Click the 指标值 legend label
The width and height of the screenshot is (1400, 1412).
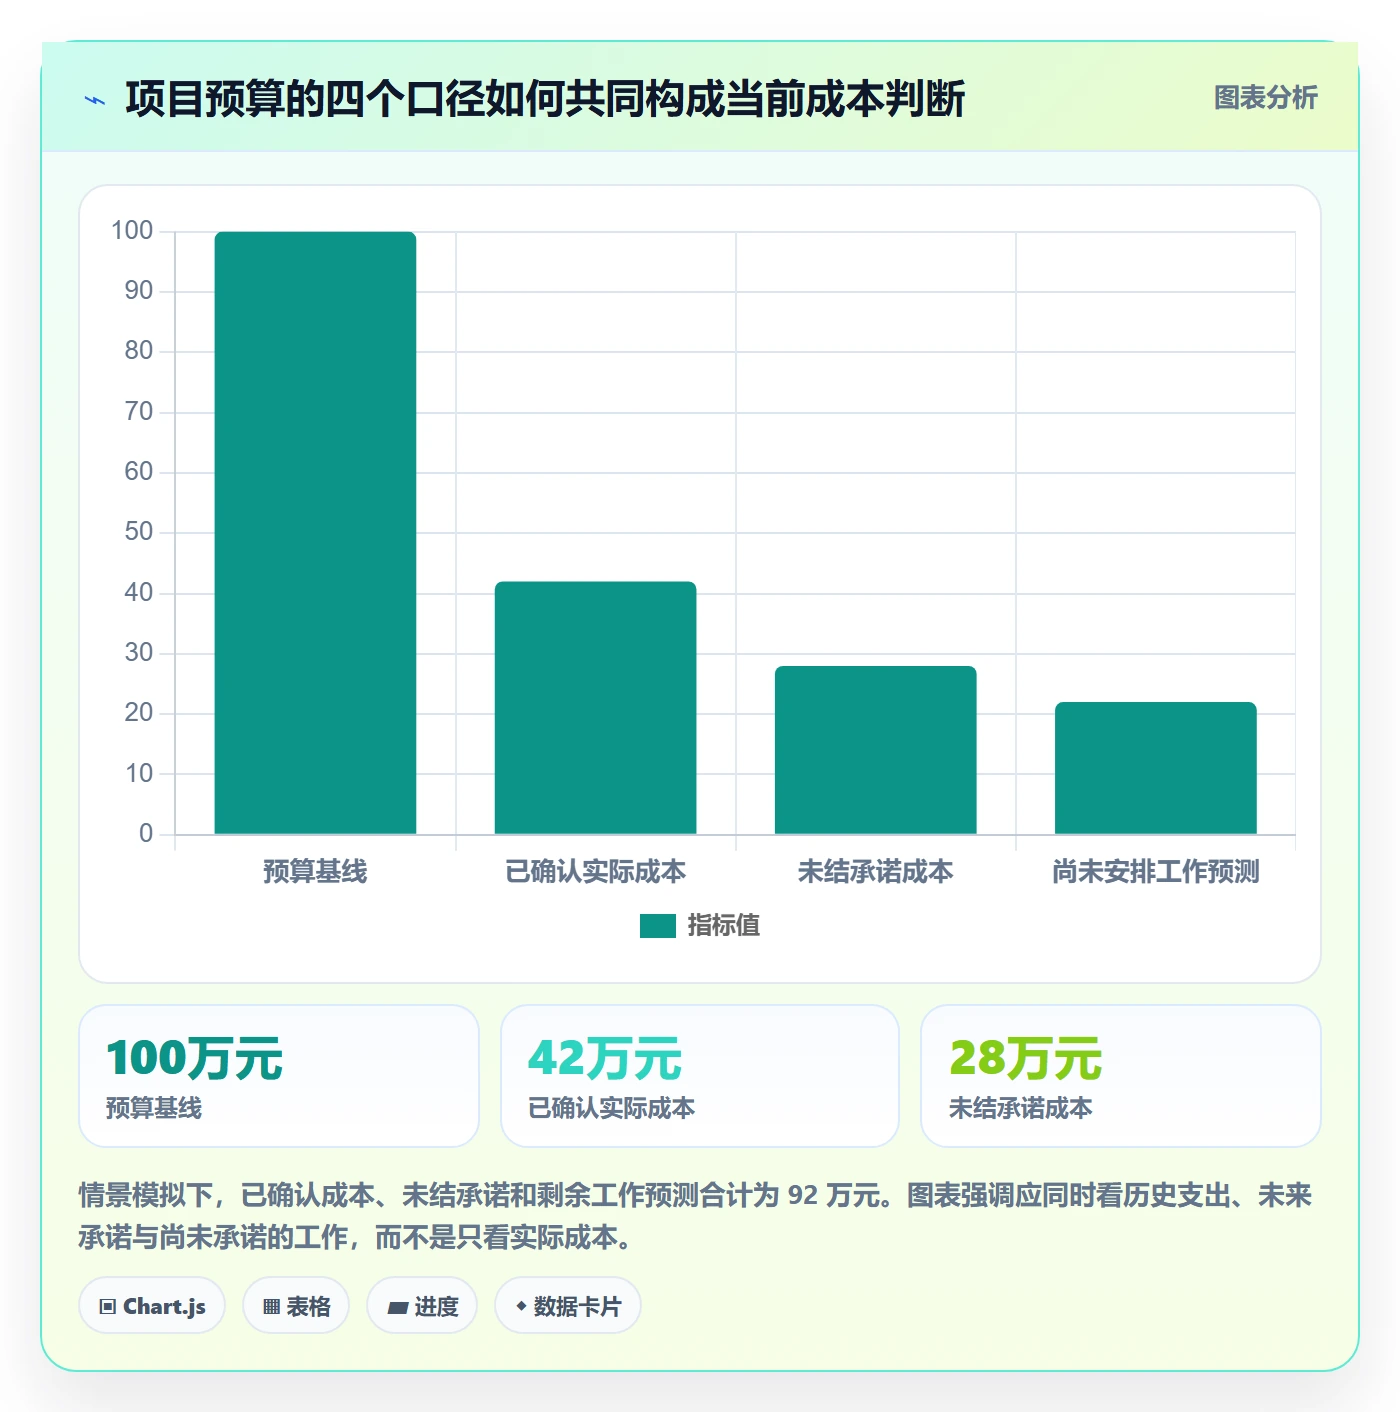pos(724,926)
